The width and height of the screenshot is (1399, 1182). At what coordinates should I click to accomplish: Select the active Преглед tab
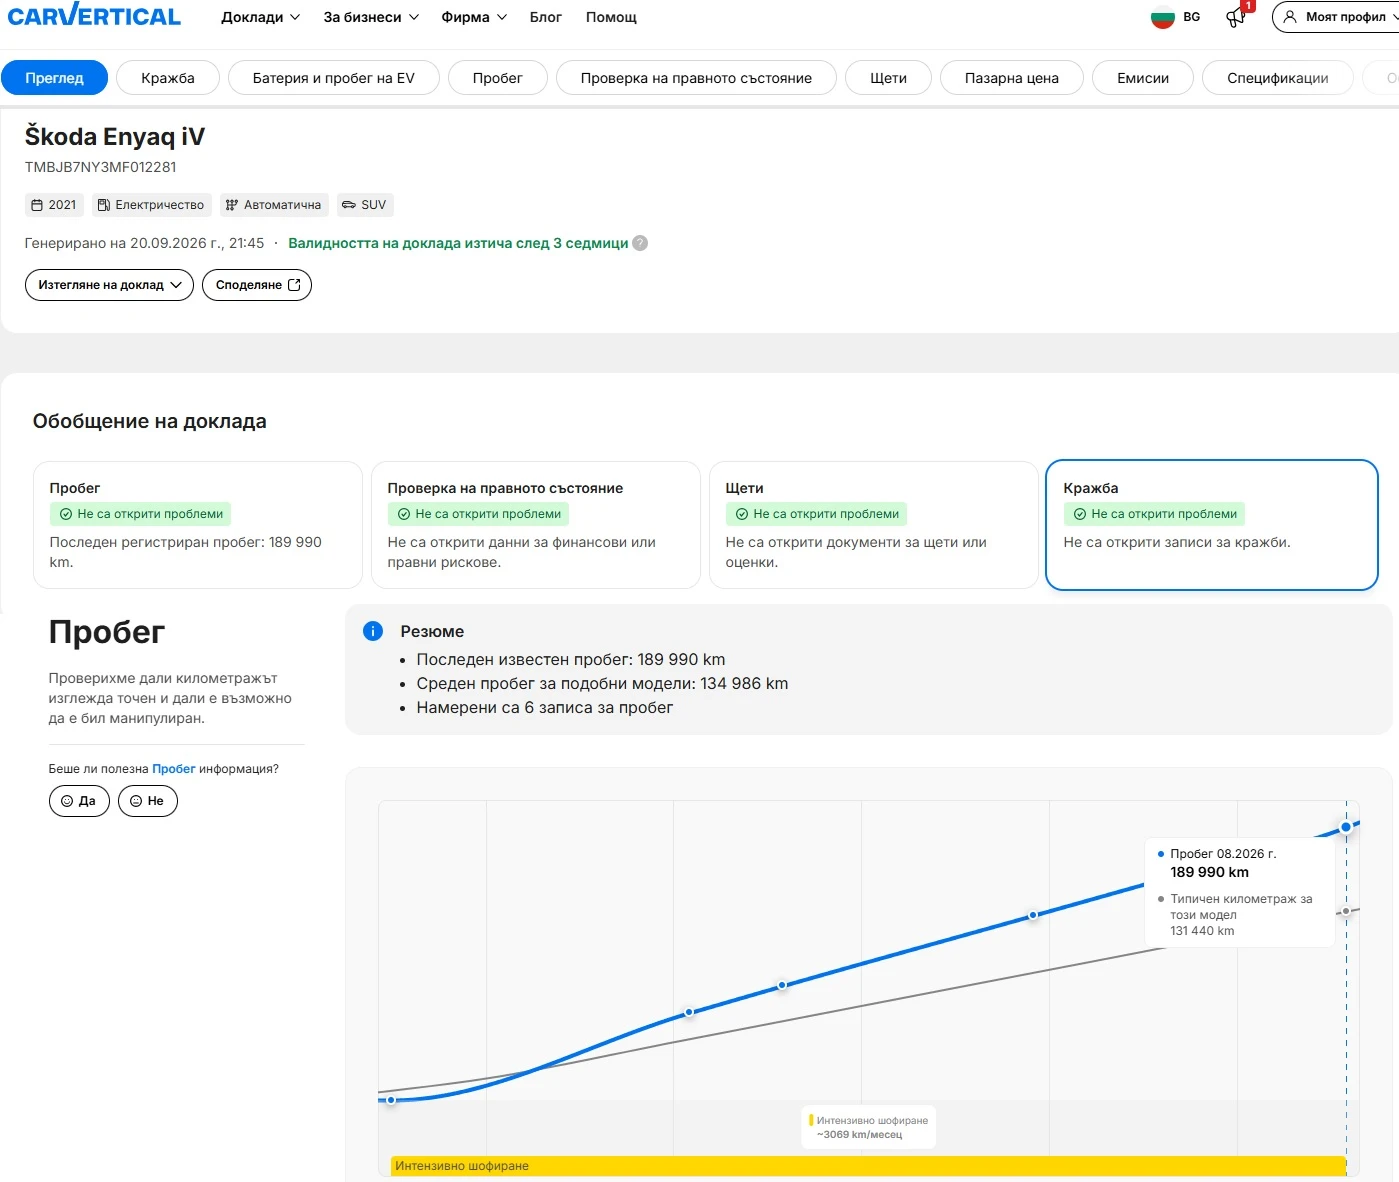[x=54, y=78]
